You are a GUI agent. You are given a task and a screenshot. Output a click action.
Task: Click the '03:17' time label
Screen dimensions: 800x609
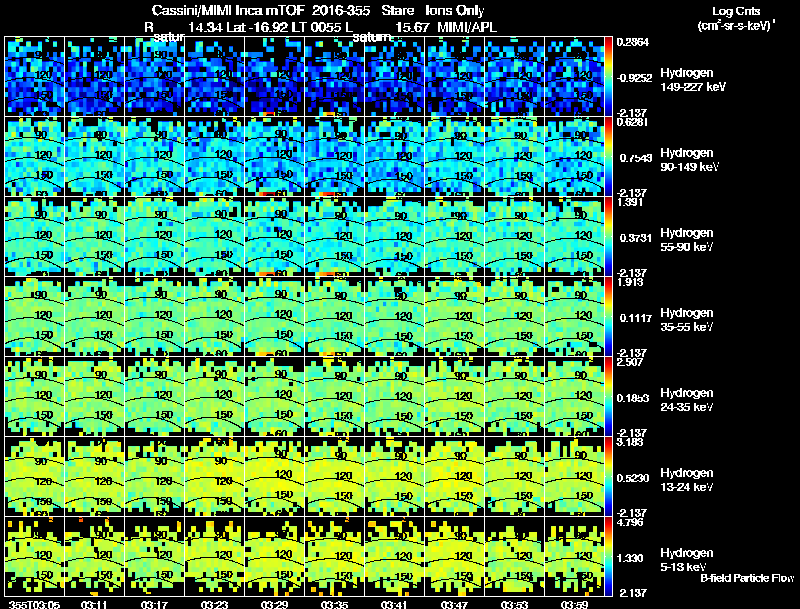pos(155,605)
